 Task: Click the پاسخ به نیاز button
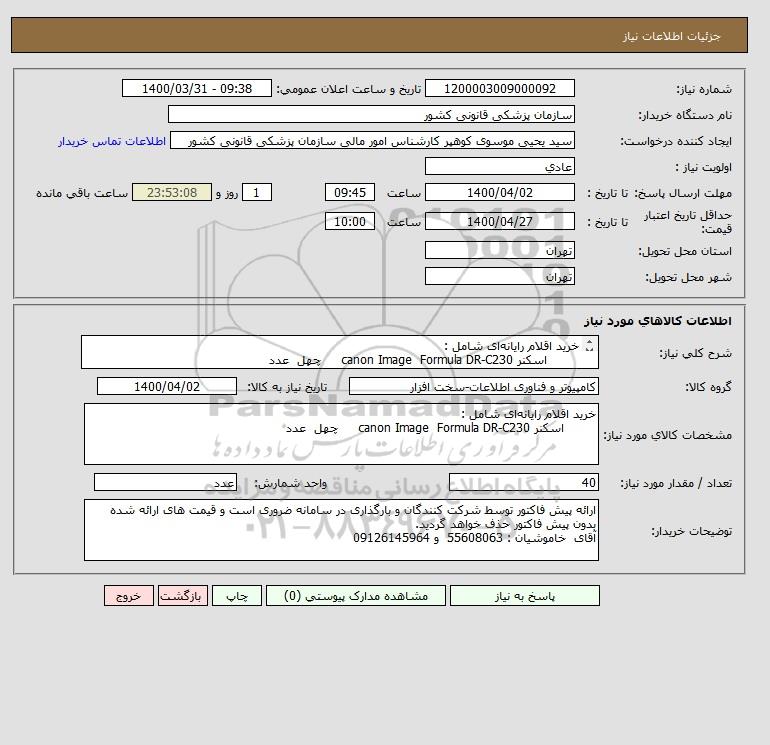(524, 596)
